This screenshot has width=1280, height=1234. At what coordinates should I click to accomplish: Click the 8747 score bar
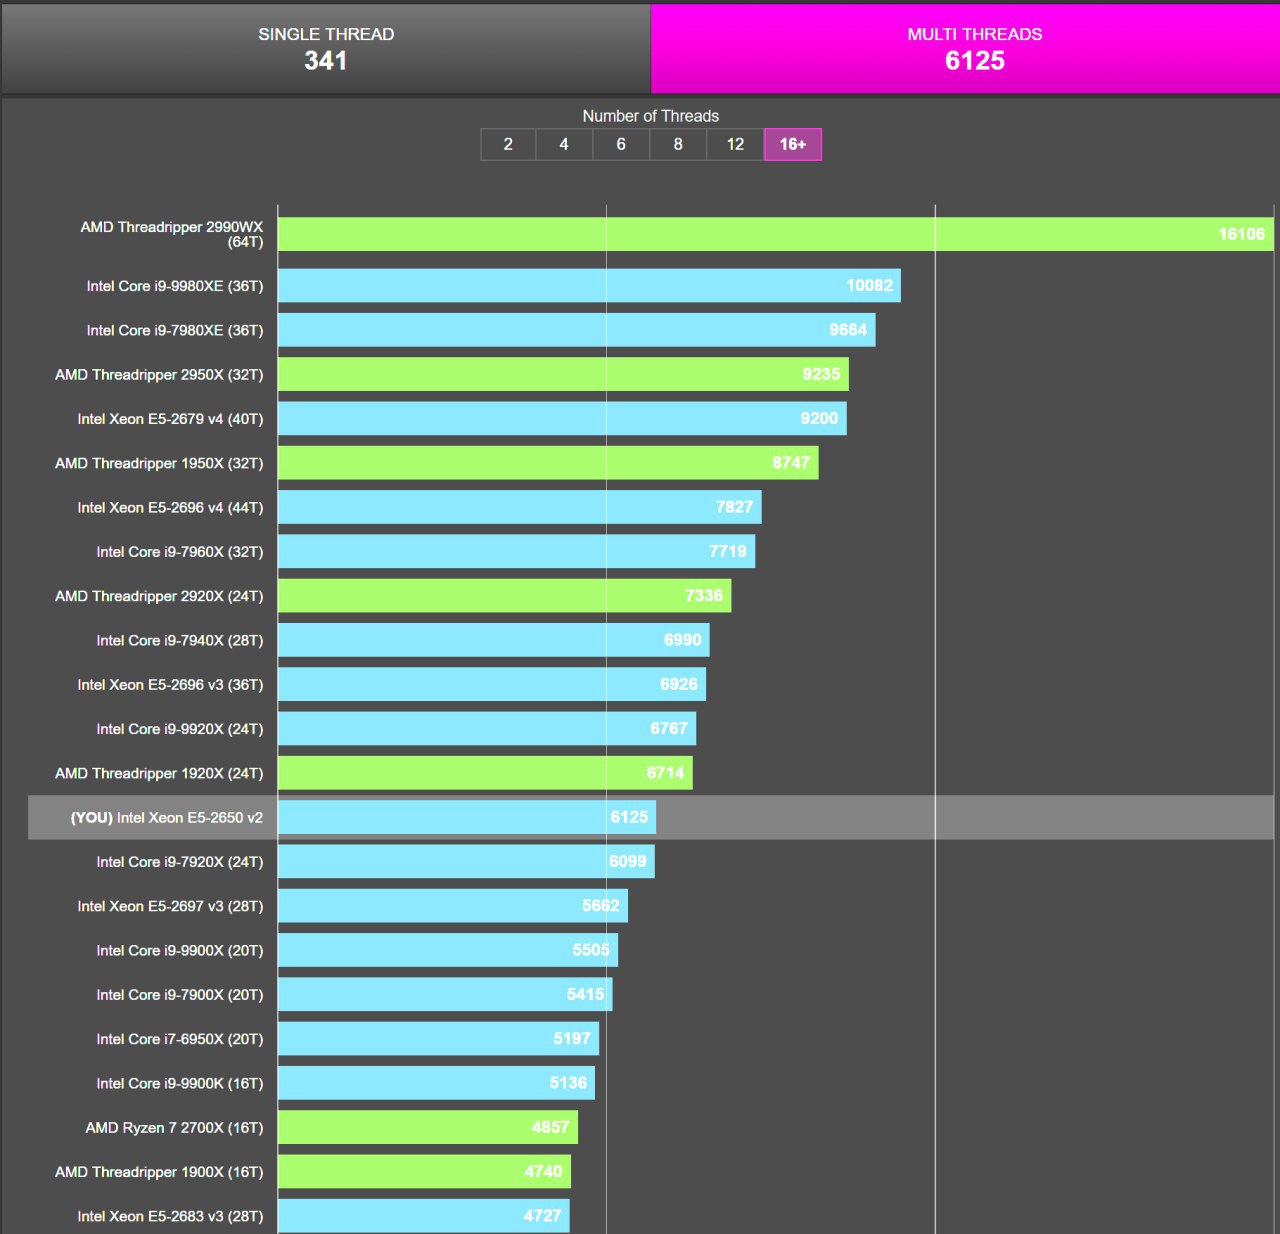548,462
